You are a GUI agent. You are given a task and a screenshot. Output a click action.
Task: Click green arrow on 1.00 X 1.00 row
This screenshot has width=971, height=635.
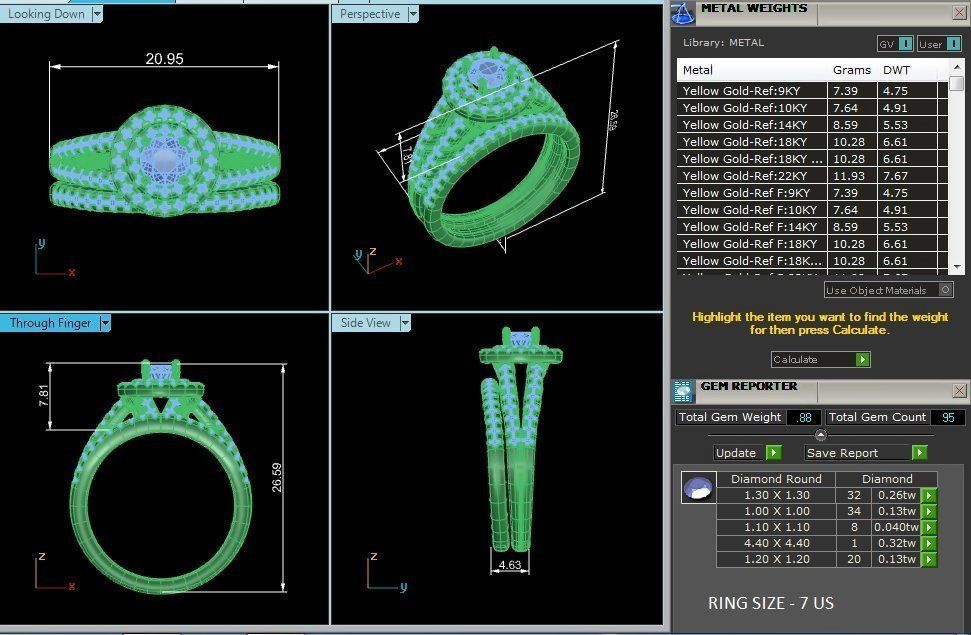point(928,511)
